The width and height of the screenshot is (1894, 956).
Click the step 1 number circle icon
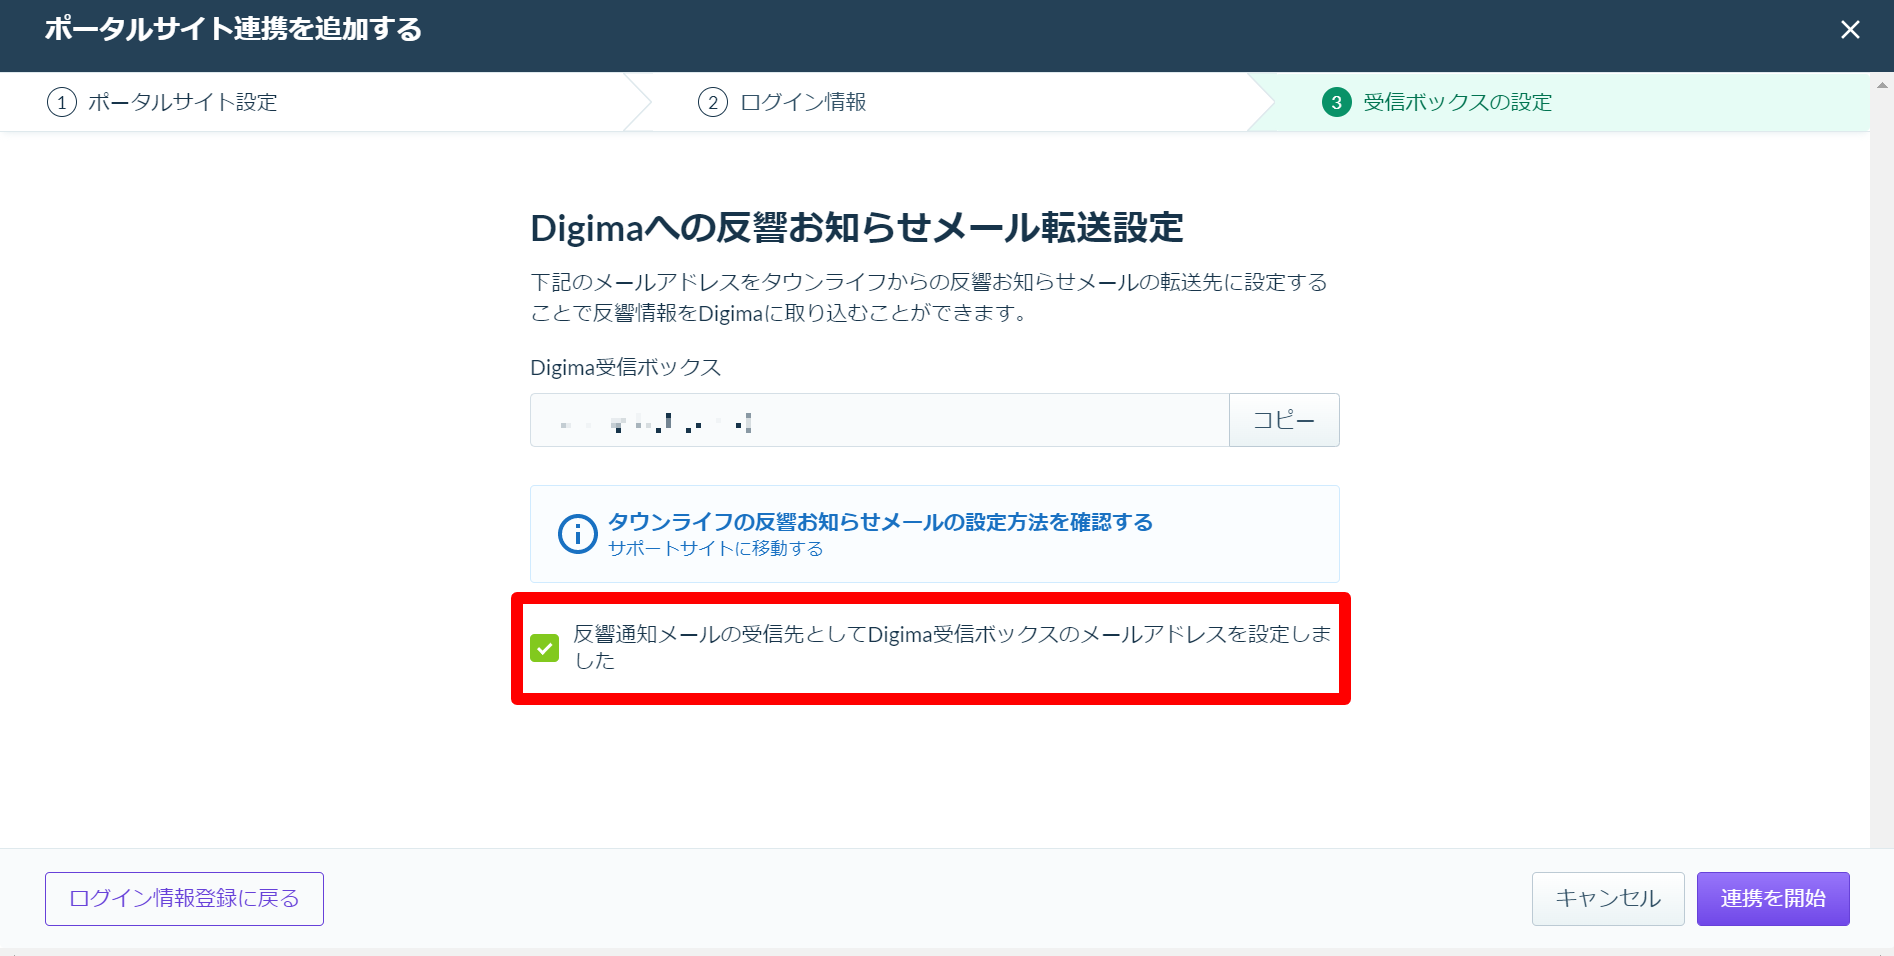tap(62, 102)
